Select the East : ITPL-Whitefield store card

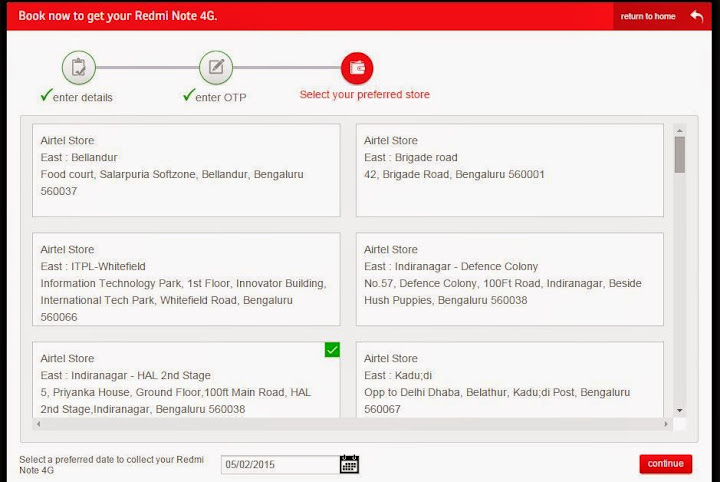pyautogui.click(x=186, y=279)
